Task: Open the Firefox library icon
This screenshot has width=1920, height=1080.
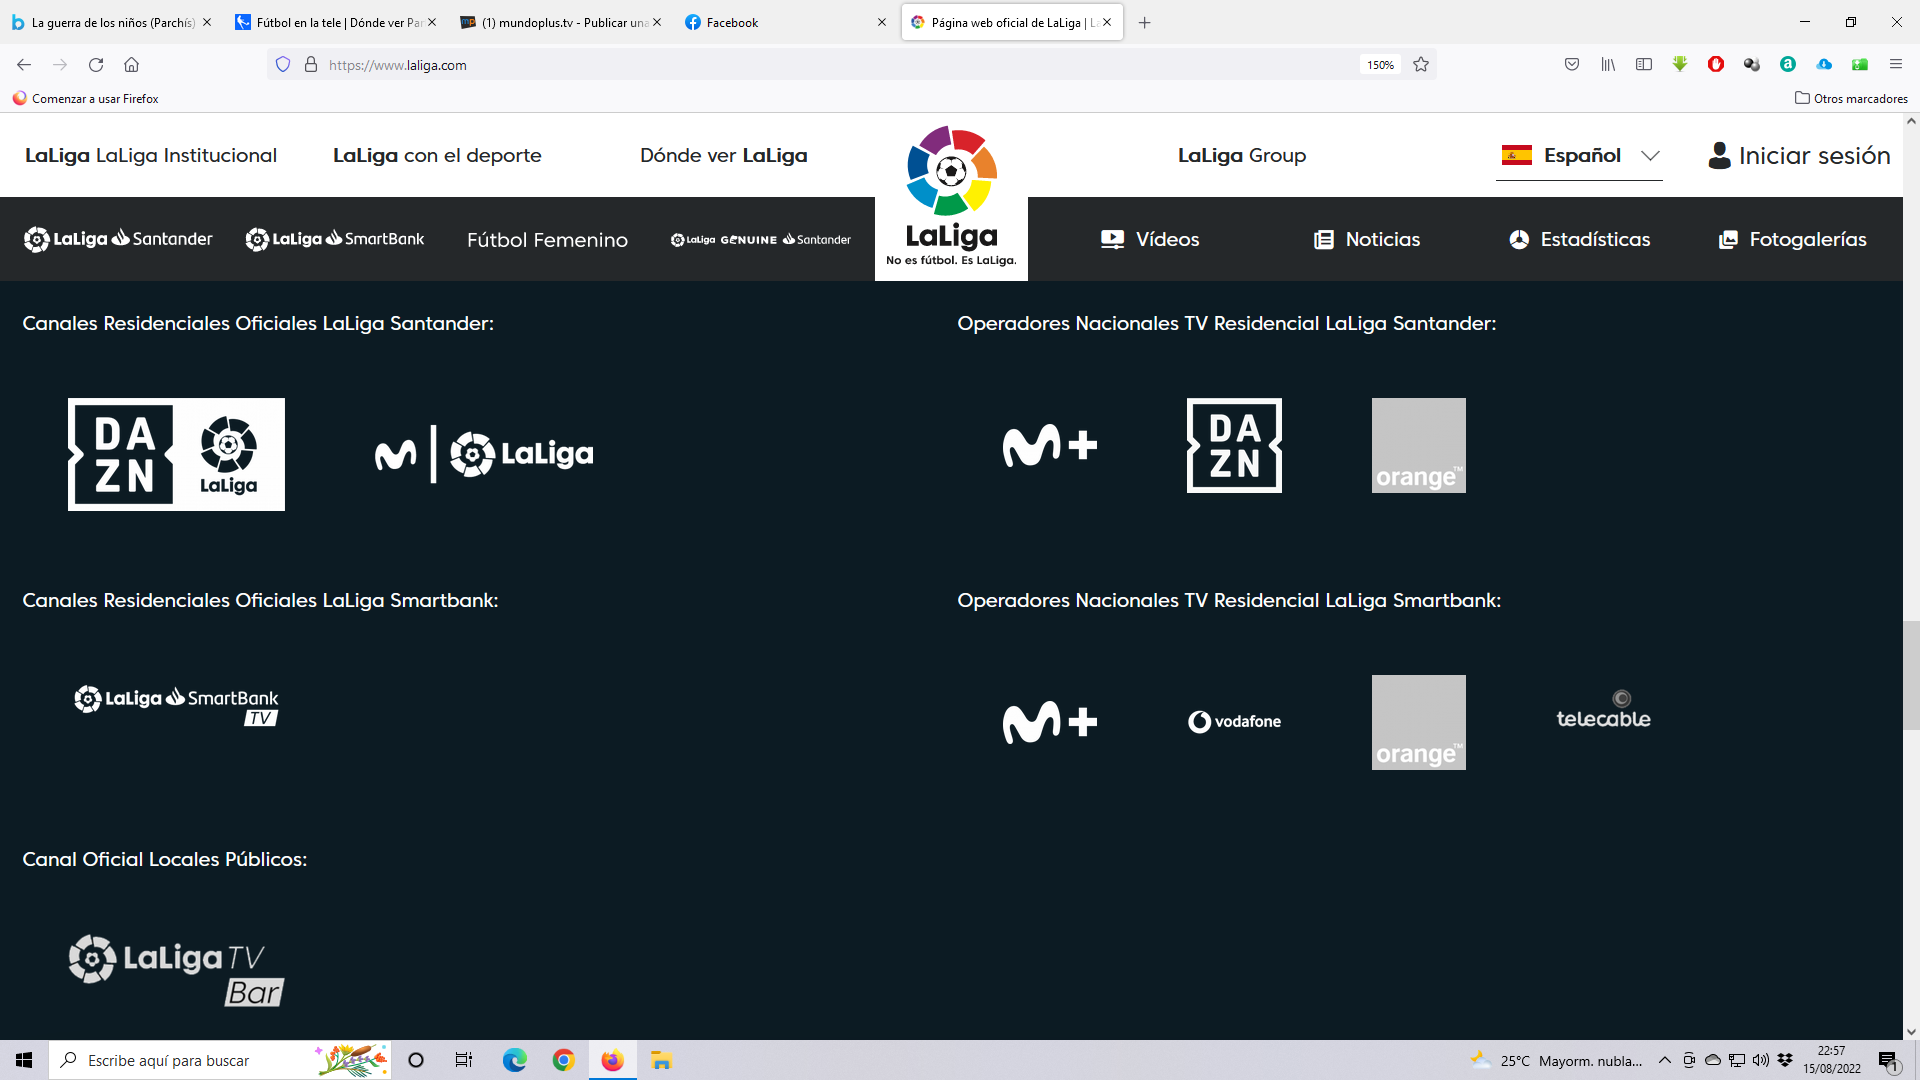Action: click(1608, 65)
